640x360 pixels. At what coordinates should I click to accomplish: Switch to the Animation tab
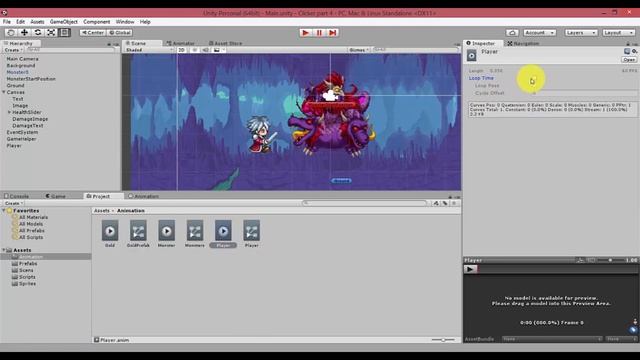point(143,196)
